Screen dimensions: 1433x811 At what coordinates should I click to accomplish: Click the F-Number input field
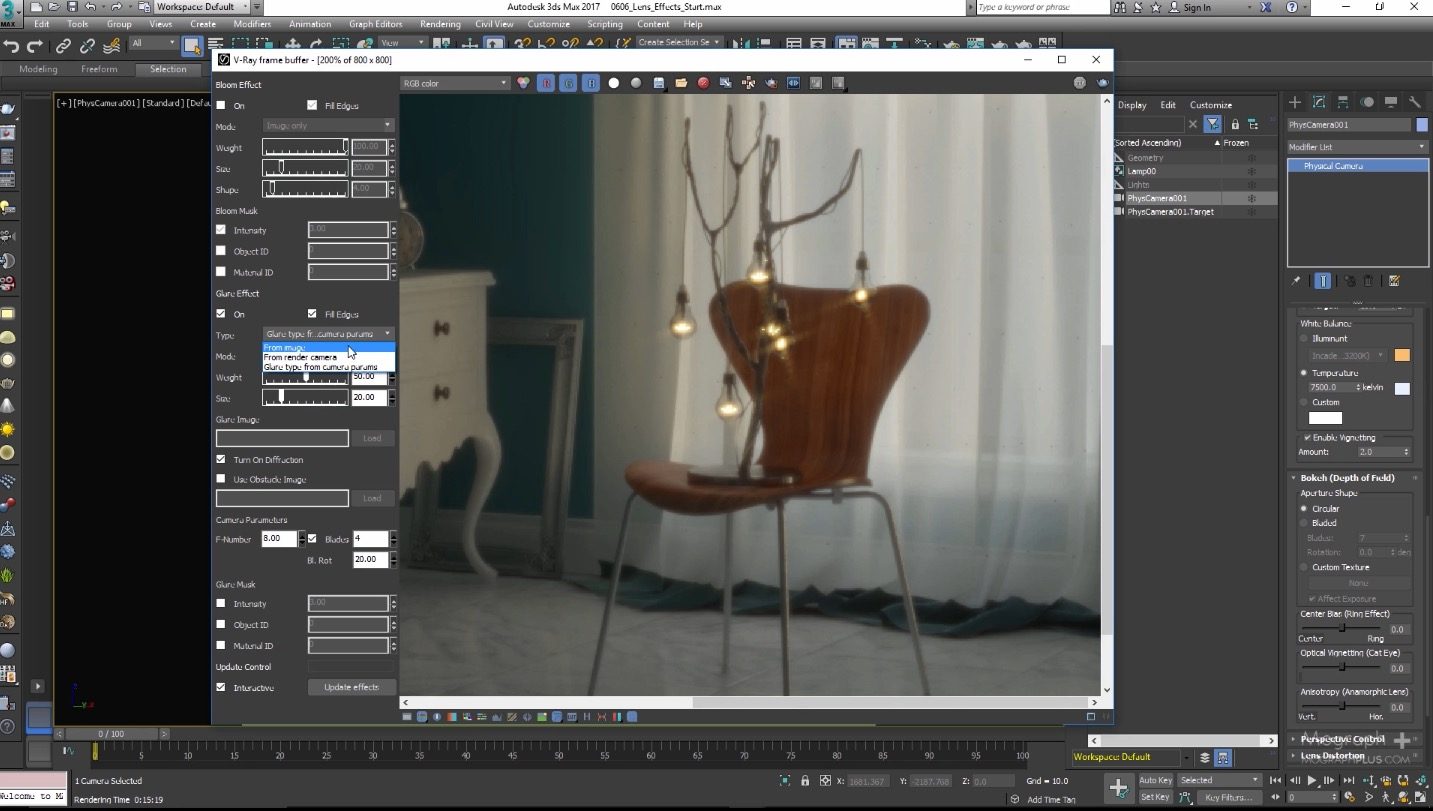(x=279, y=538)
